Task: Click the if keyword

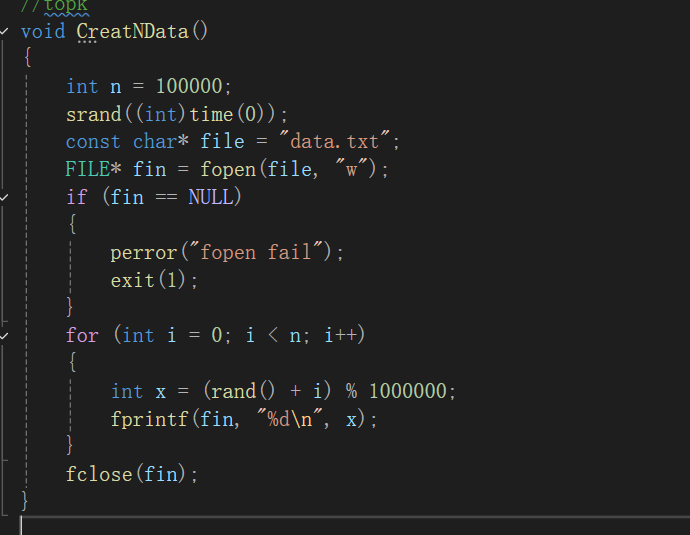Action: coord(77,197)
